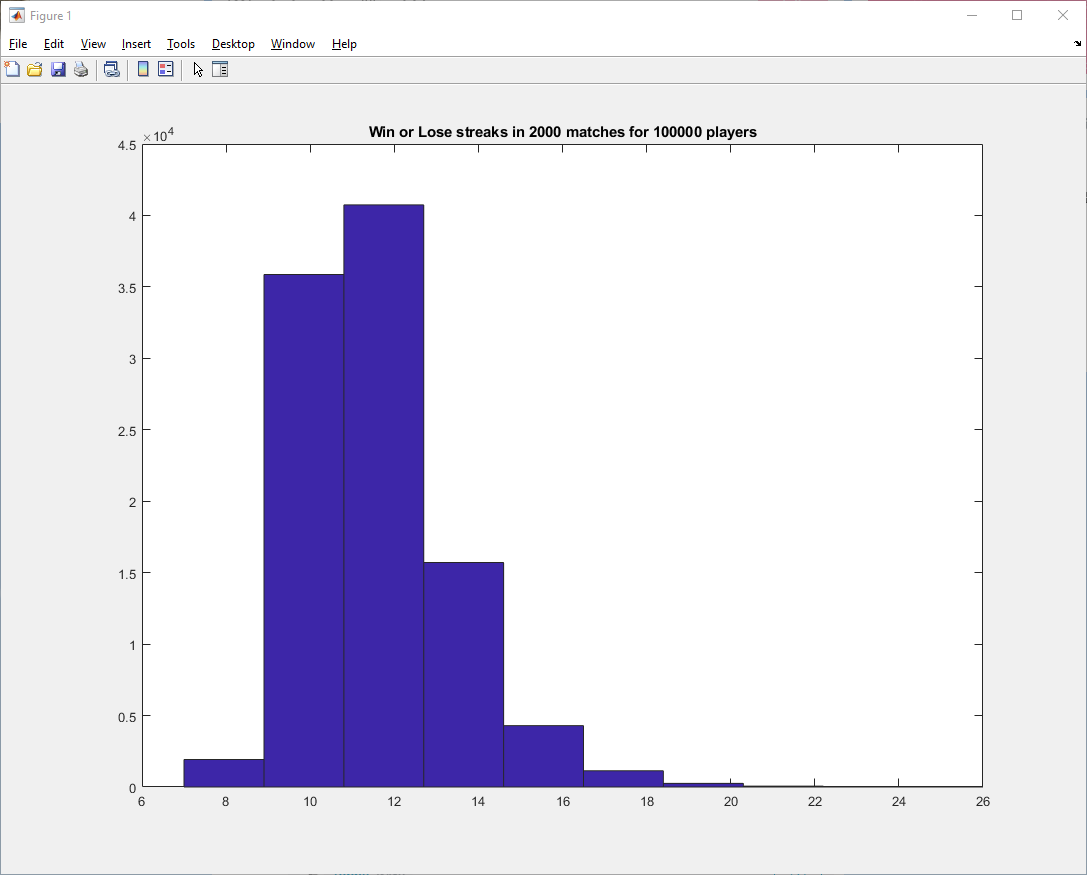Open the Tools menu
This screenshot has width=1087, height=875.
click(181, 44)
